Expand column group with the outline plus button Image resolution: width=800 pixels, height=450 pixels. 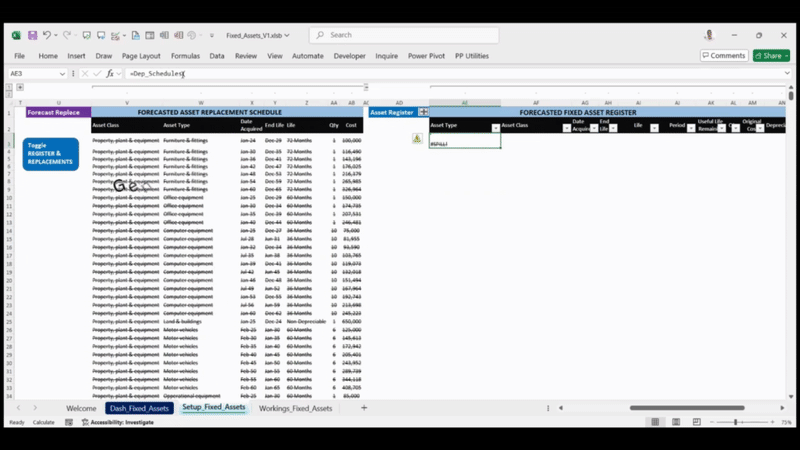click(20, 87)
